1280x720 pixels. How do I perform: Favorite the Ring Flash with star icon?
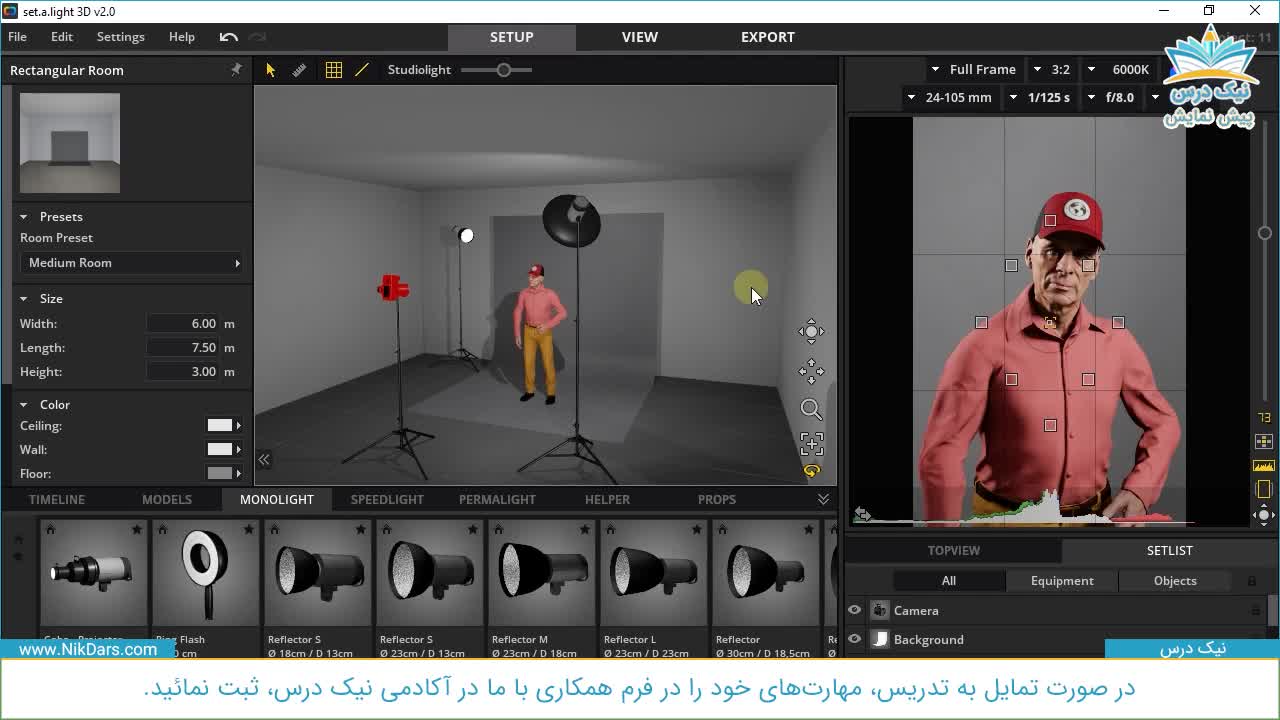[248, 529]
